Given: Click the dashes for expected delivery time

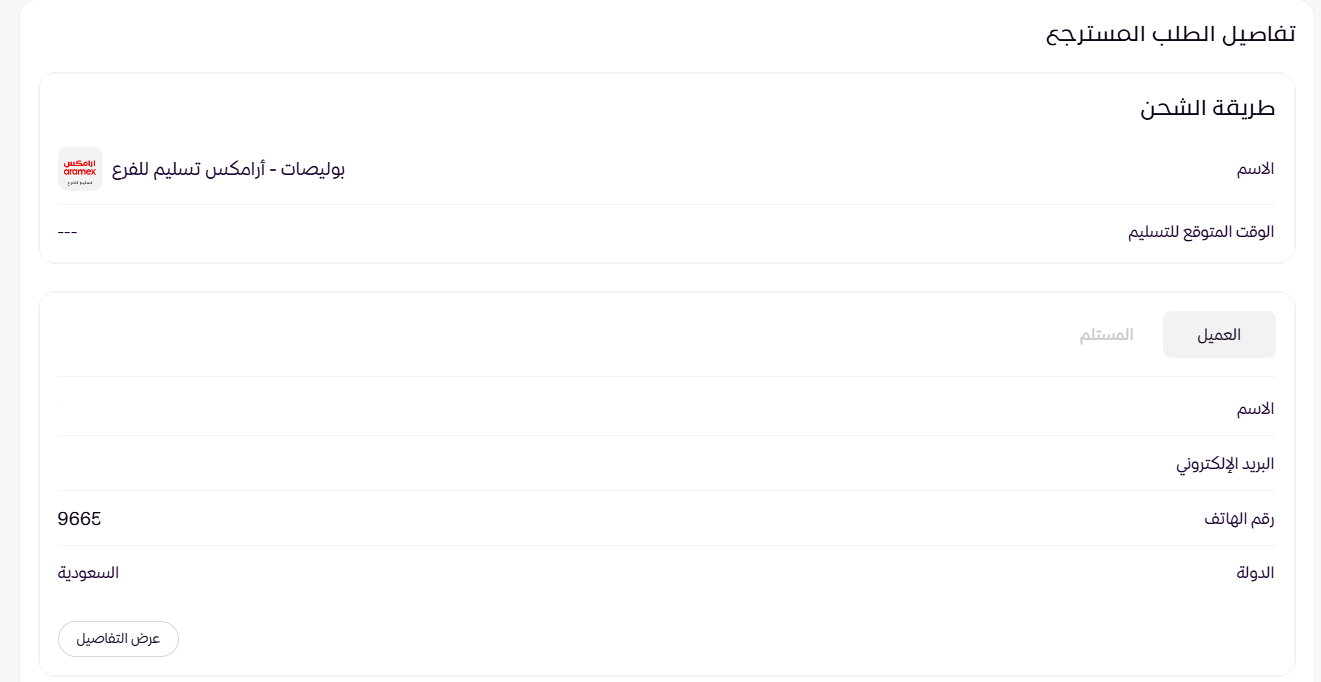Looking at the screenshot, I should [68, 232].
